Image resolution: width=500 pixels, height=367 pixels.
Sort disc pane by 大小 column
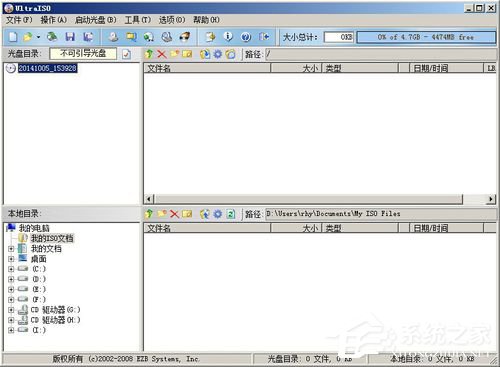click(x=296, y=68)
